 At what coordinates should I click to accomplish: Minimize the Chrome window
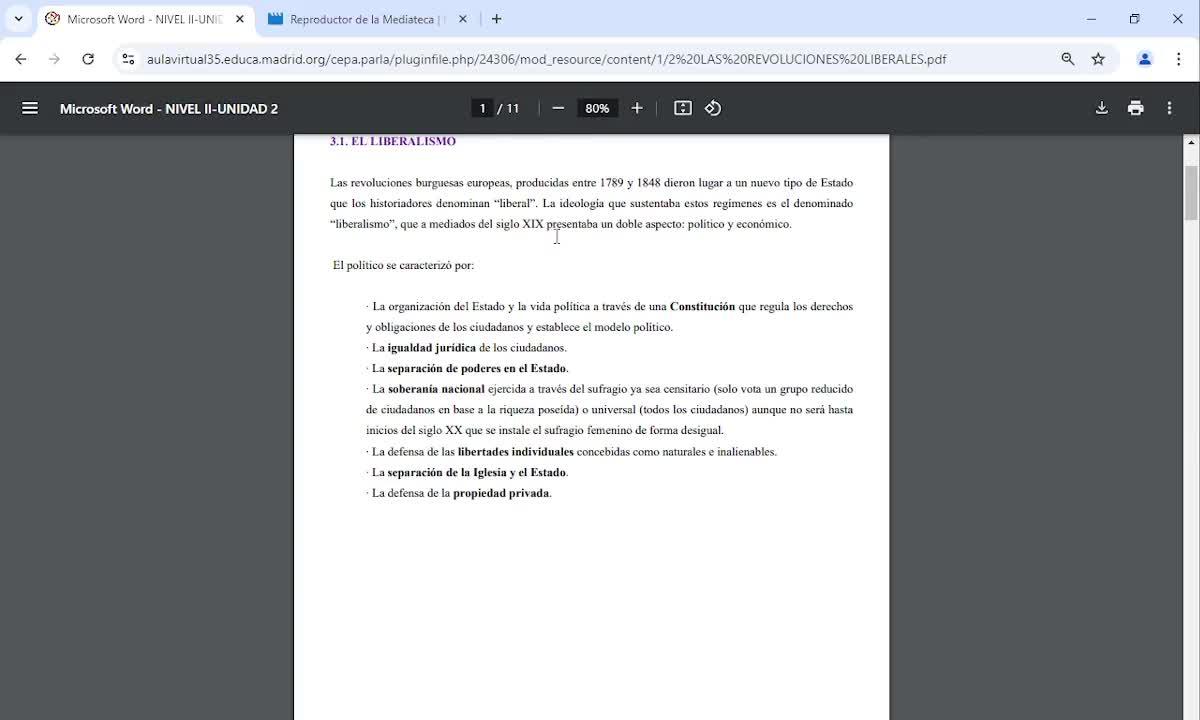point(1091,19)
